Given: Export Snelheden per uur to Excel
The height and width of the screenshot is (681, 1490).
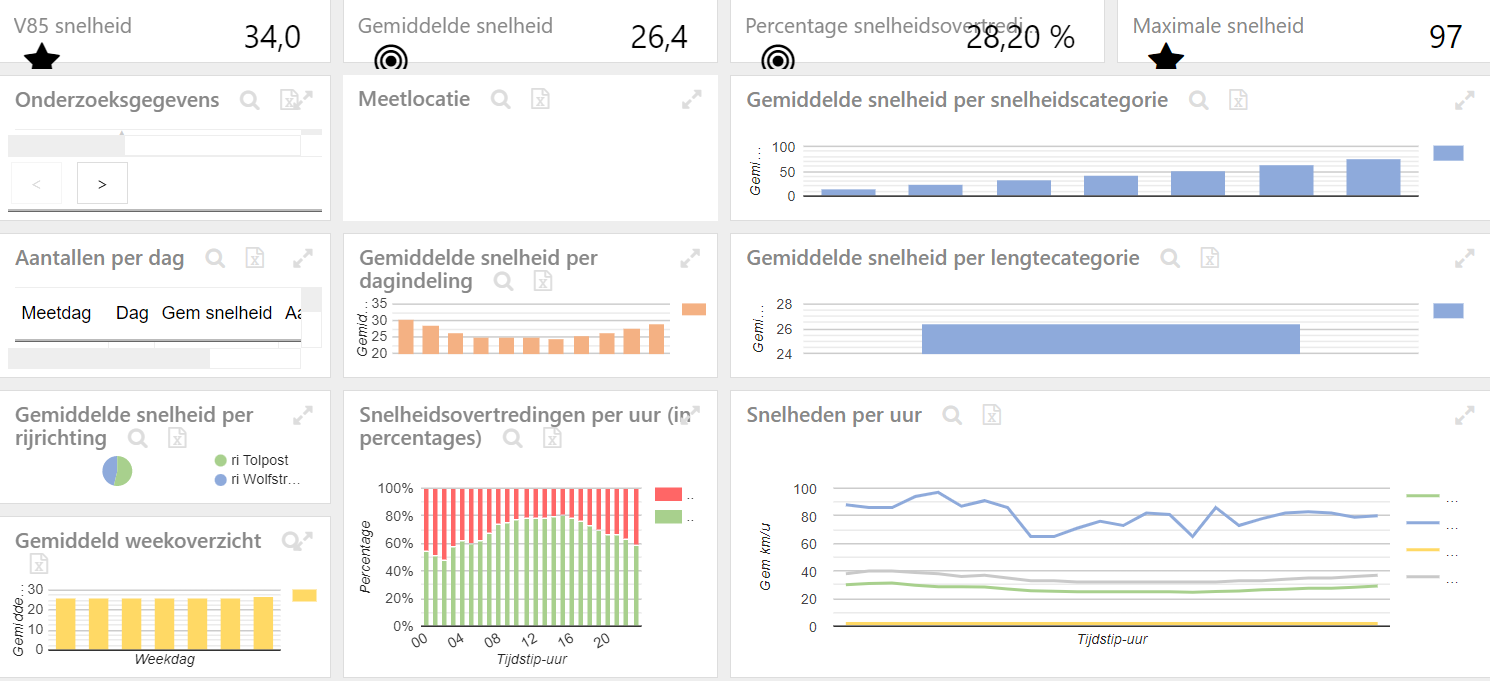Looking at the screenshot, I should [x=991, y=415].
